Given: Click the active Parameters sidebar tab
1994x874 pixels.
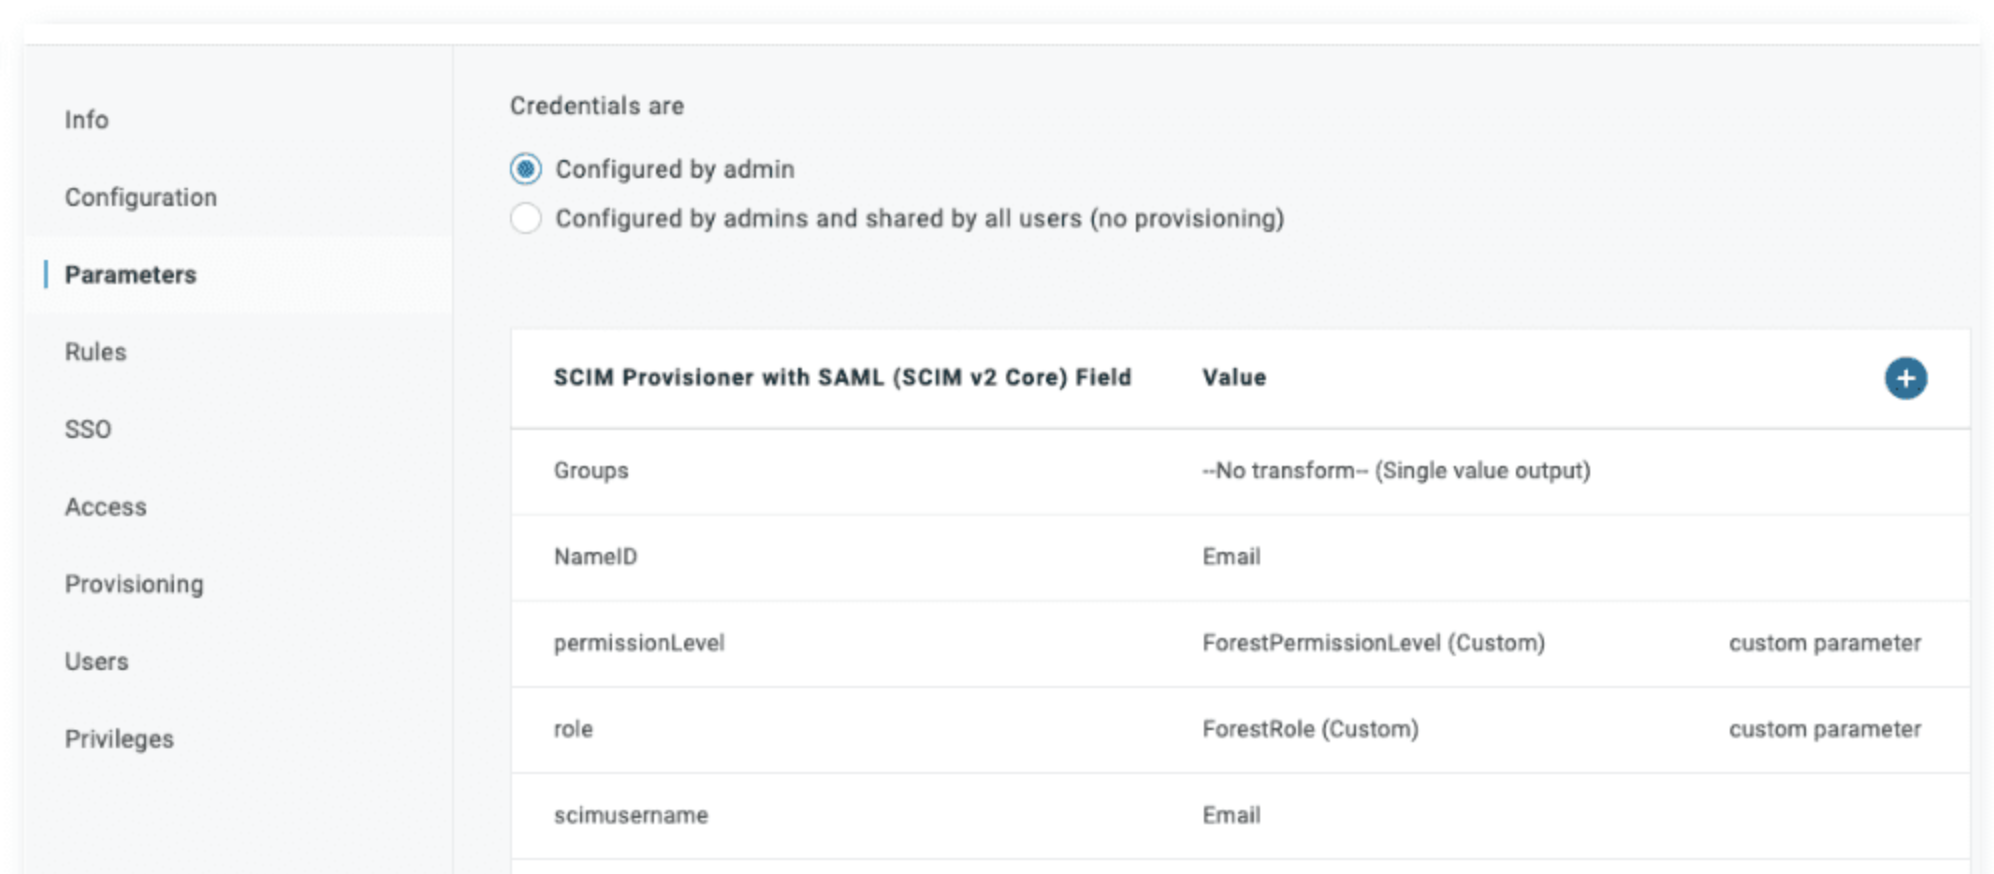Looking at the screenshot, I should point(131,275).
